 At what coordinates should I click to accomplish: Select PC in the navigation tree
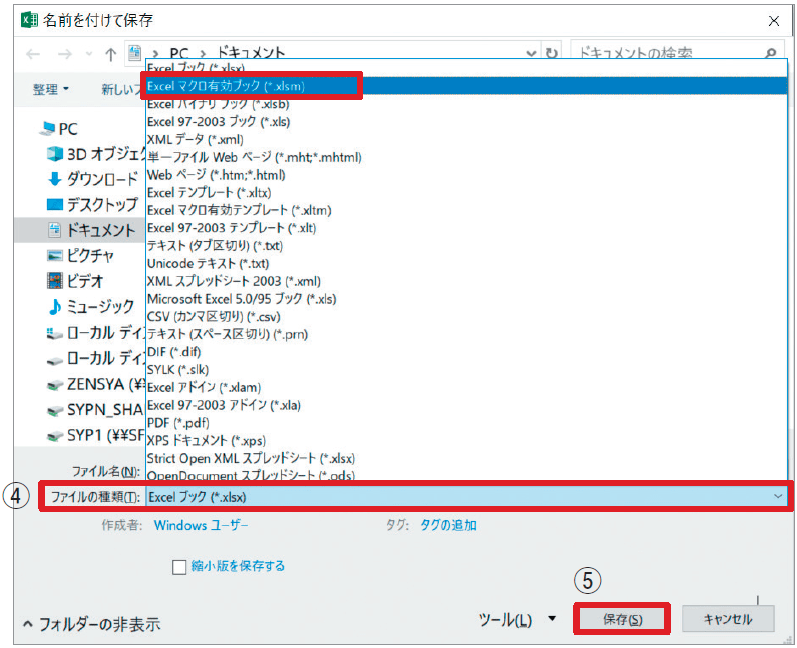coord(68,129)
